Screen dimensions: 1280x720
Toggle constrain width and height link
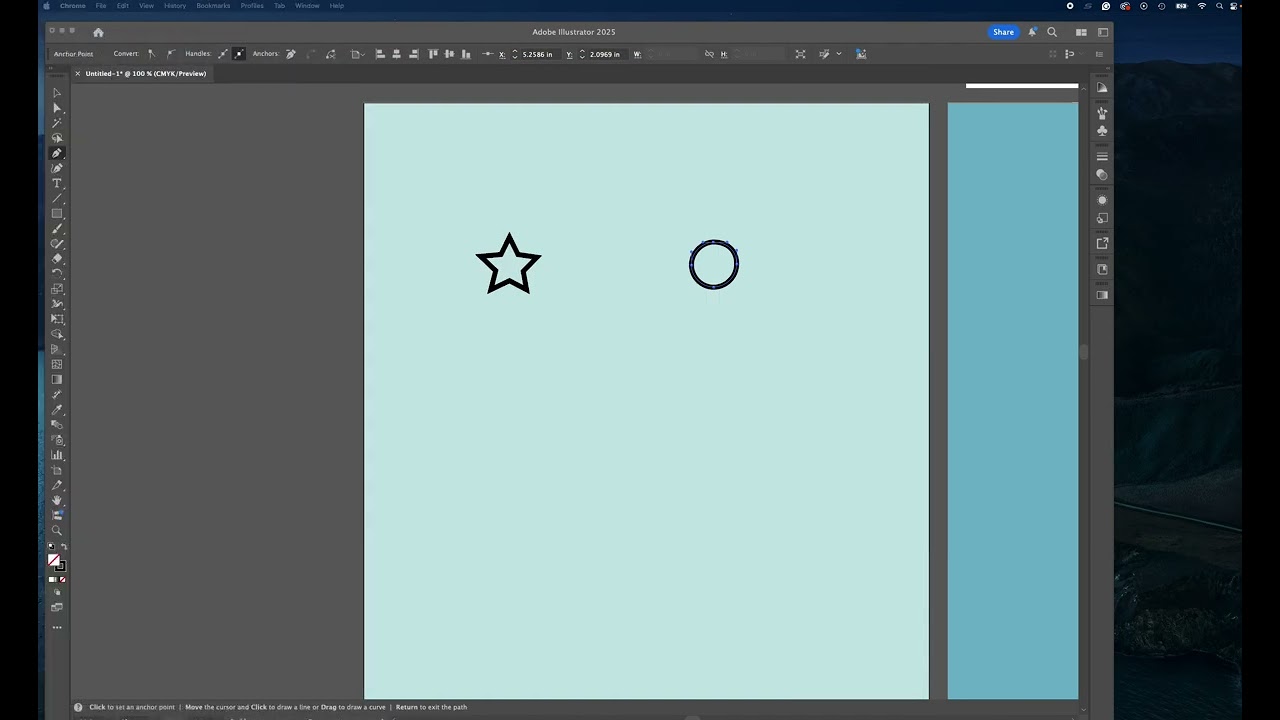click(x=709, y=54)
